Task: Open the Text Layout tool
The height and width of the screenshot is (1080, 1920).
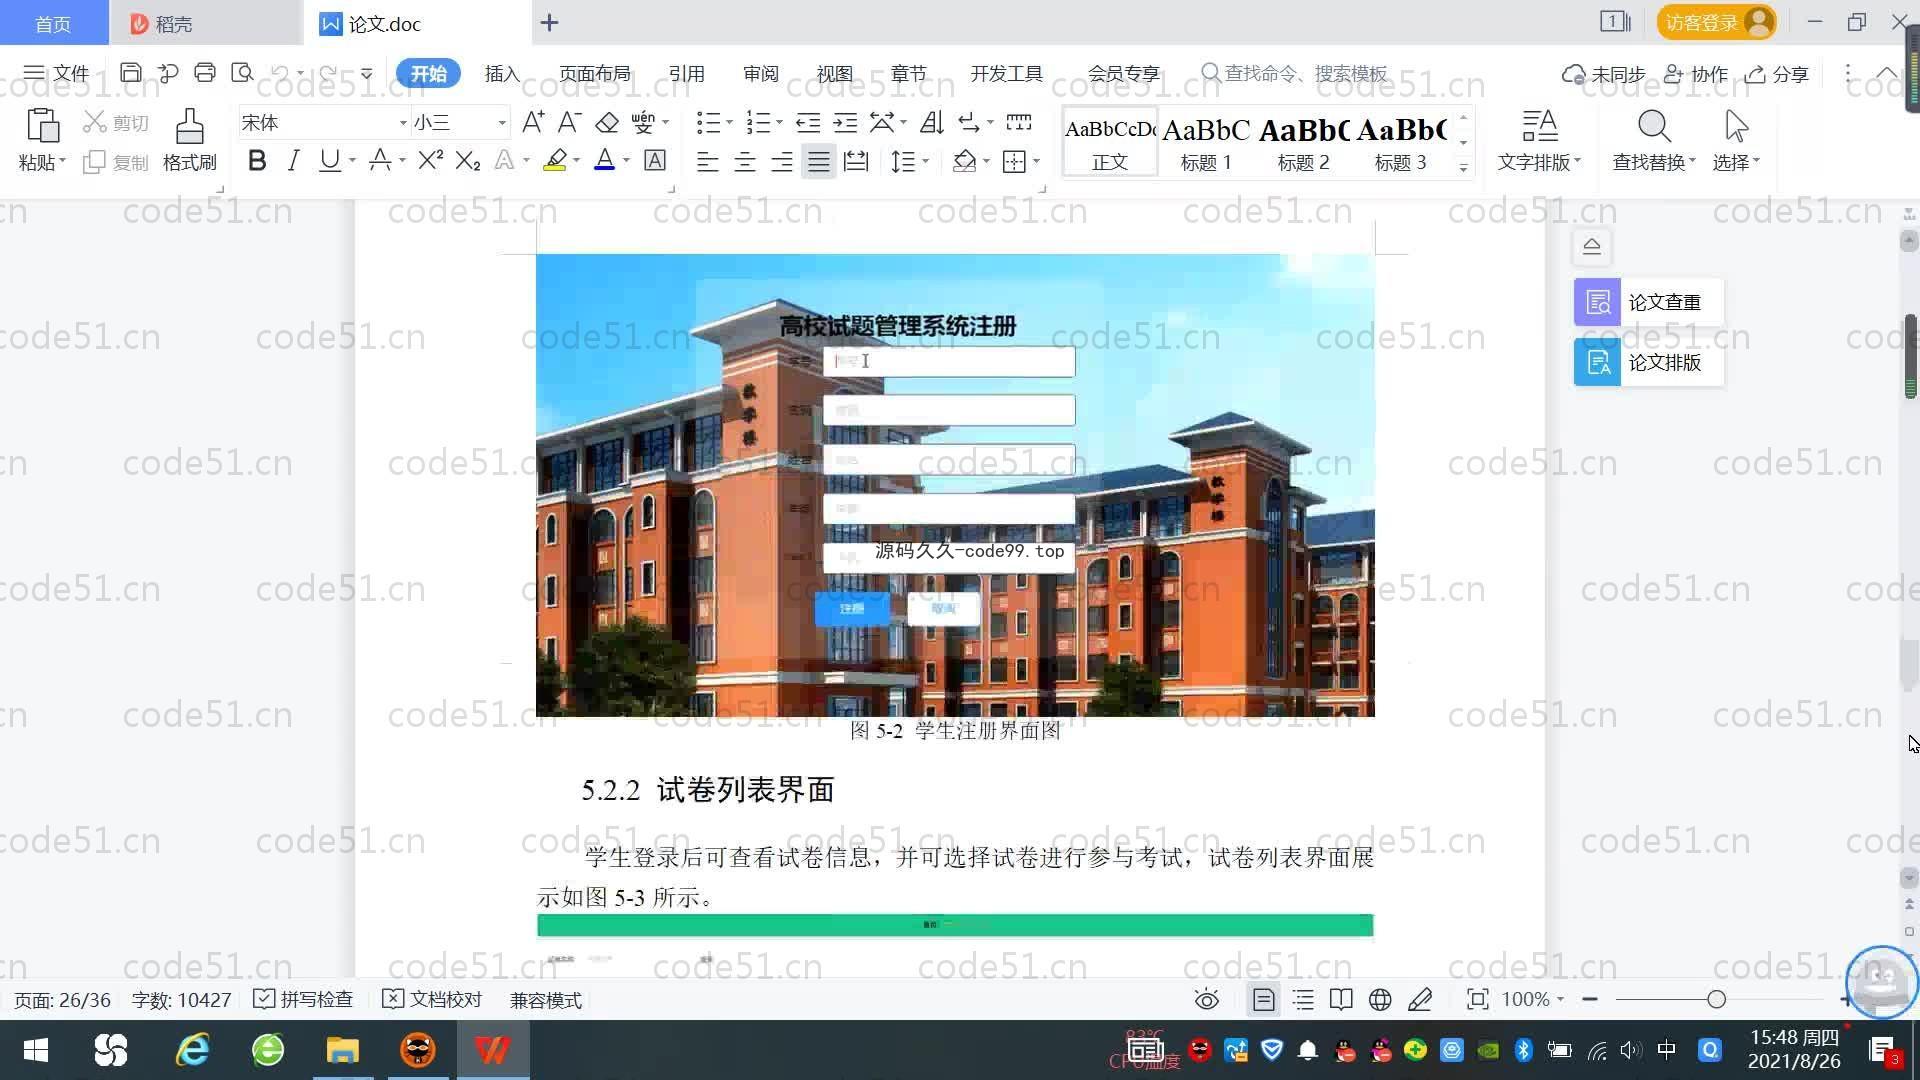Action: pyautogui.click(x=1539, y=139)
